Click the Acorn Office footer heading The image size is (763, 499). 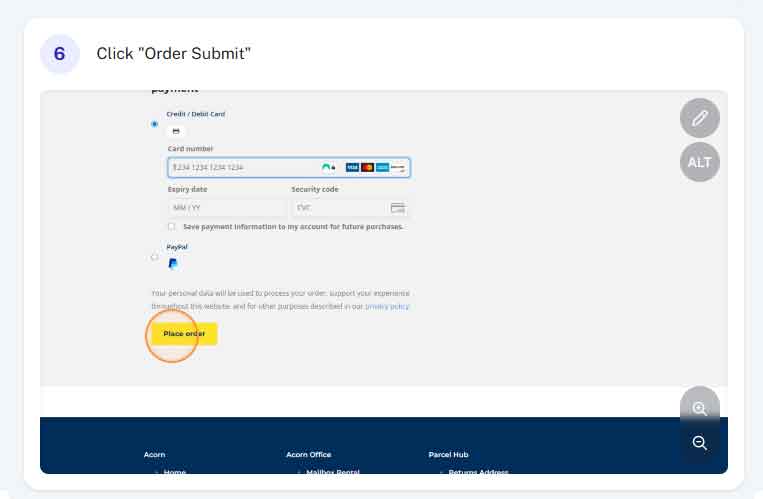click(x=309, y=454)
